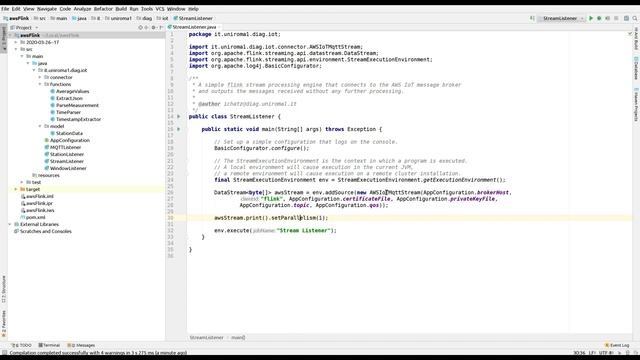The width and height of the screenshot is (640, 360).
Task: Open the Favorites side tool window
Action: [4, 324]
